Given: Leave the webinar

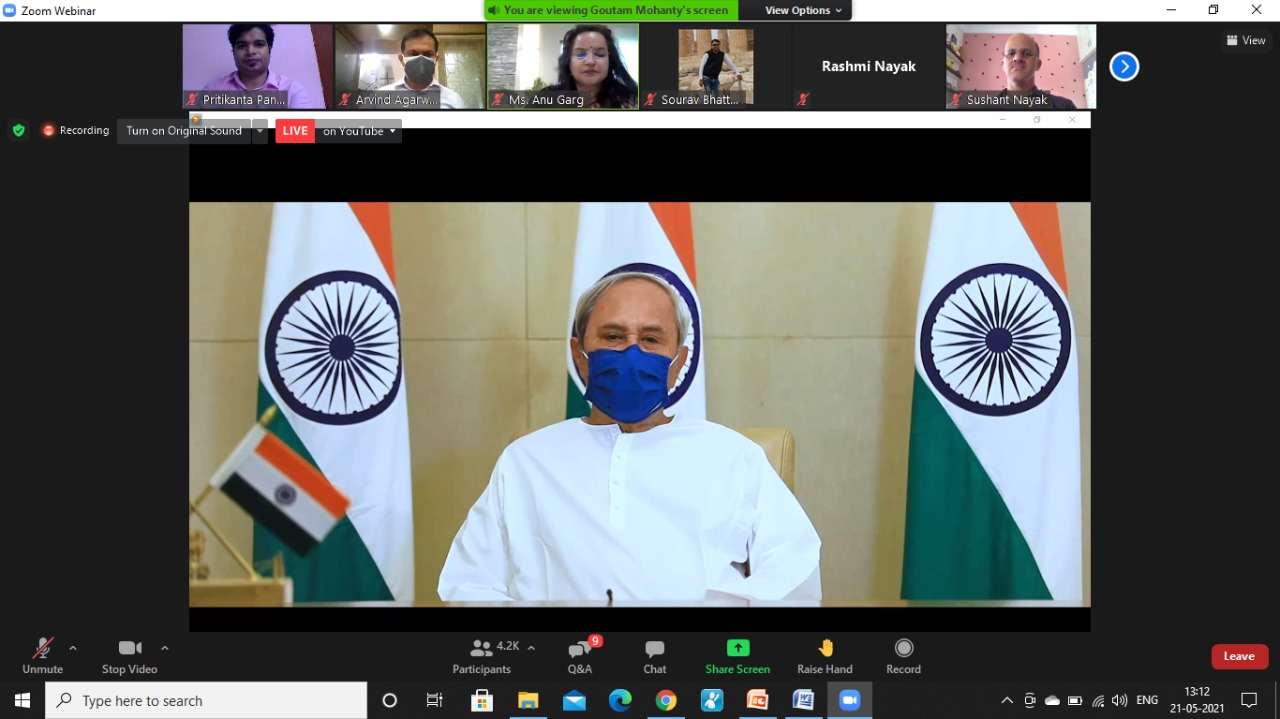Looking at the screenshot, I should (1240, 656).
